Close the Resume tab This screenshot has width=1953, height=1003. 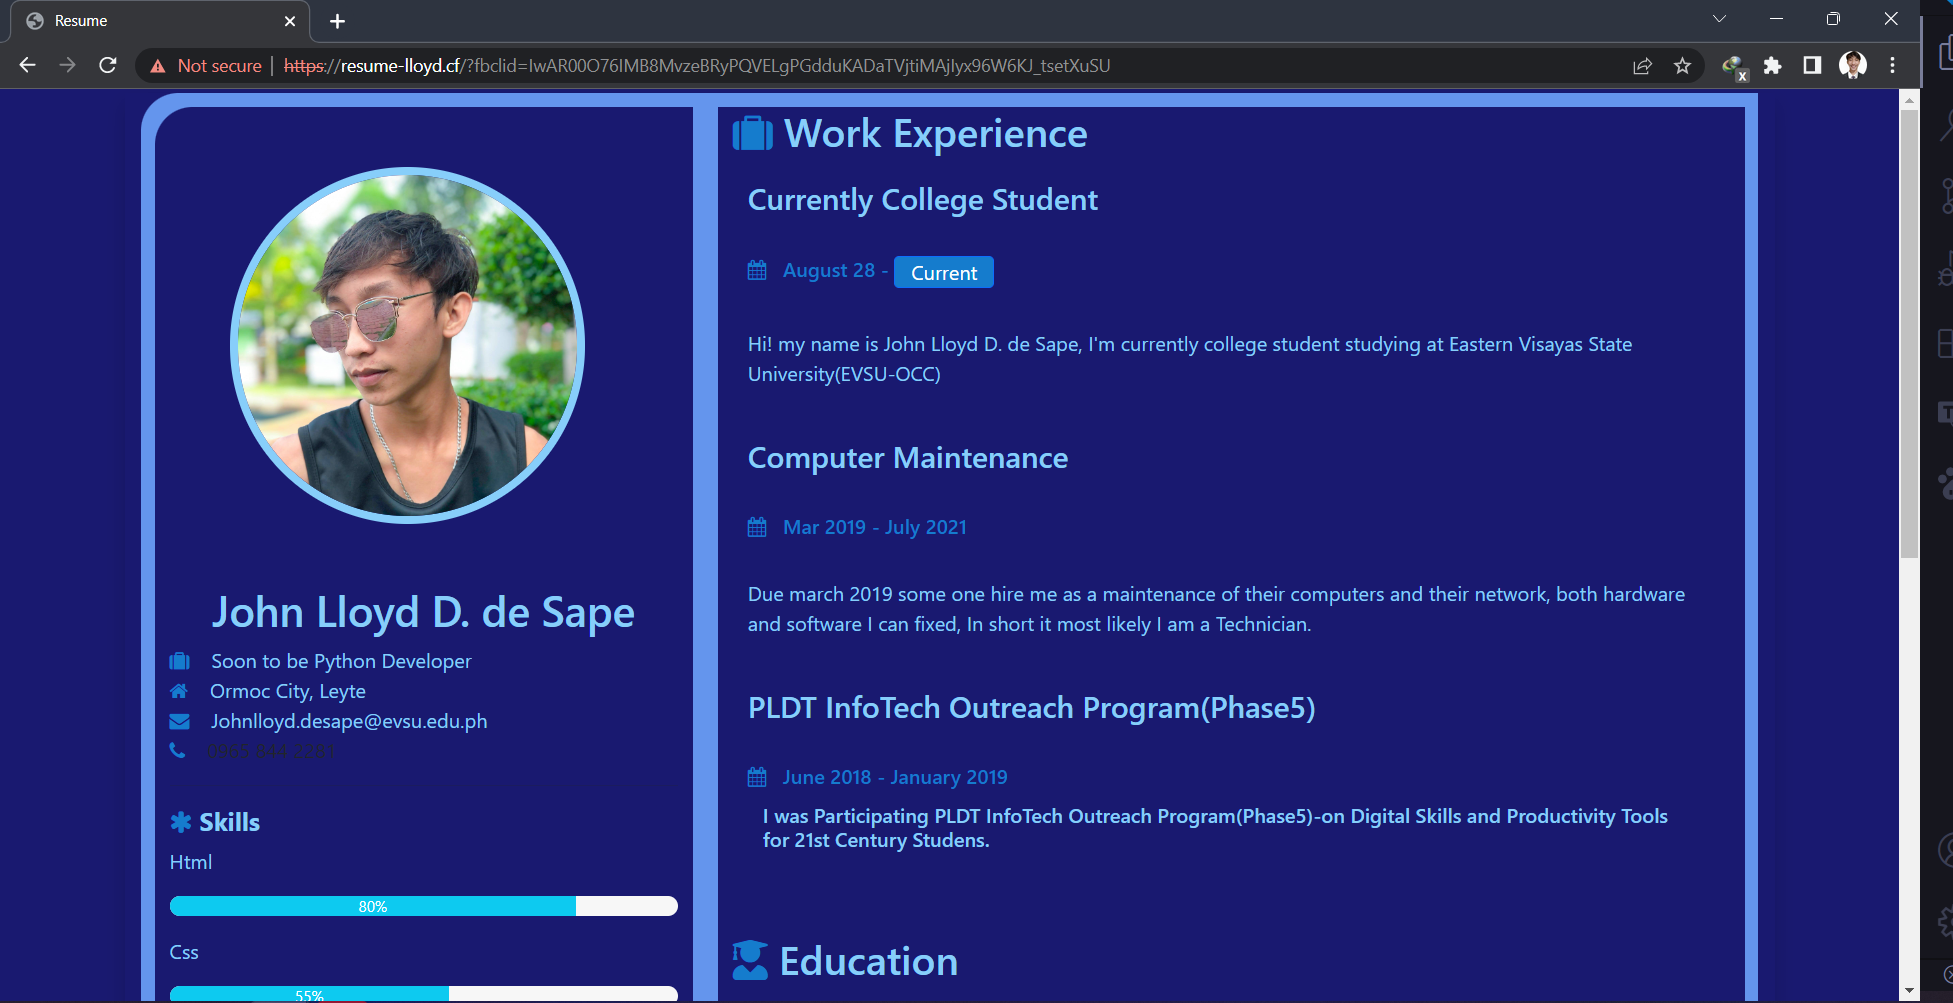[x=290, y=21]
